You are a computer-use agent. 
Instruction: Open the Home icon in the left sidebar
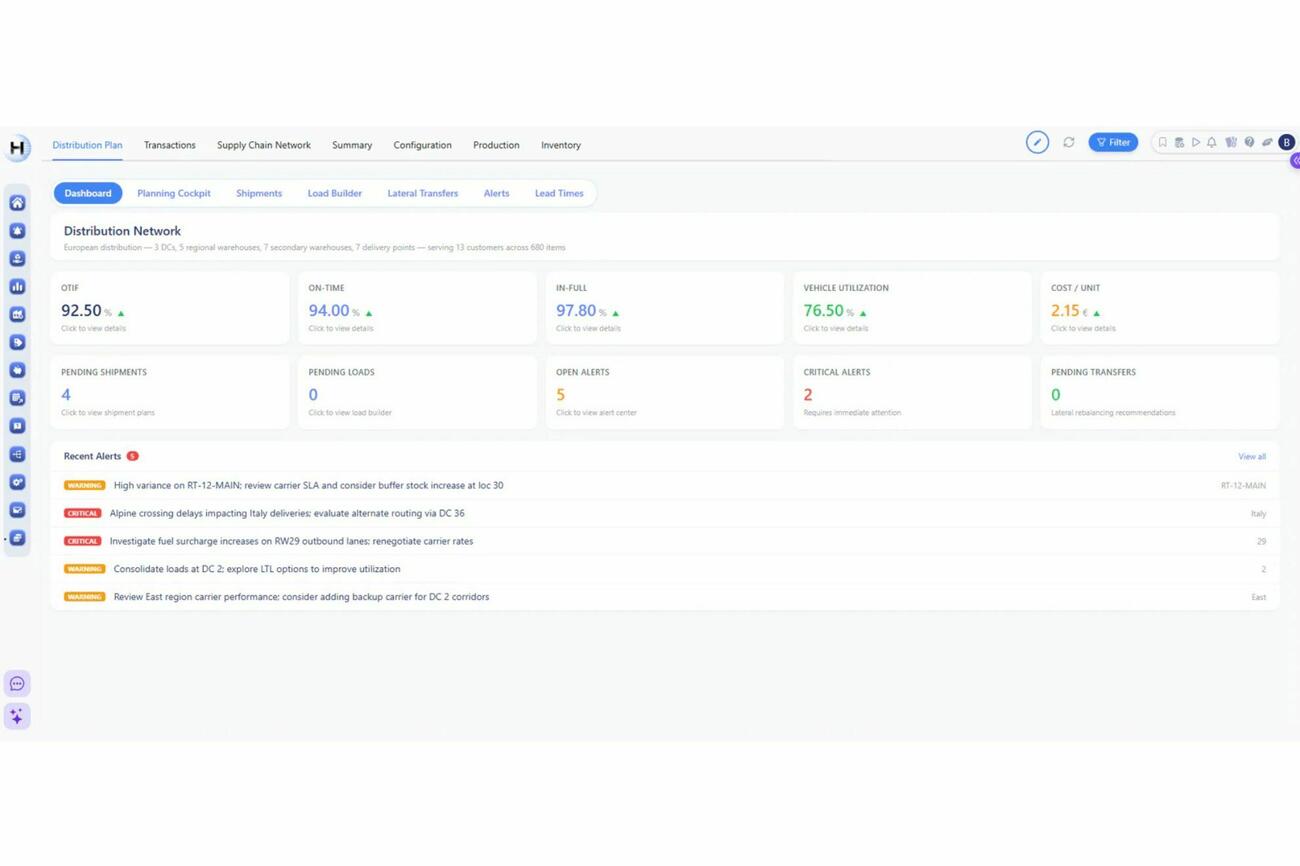click(17, 202)
